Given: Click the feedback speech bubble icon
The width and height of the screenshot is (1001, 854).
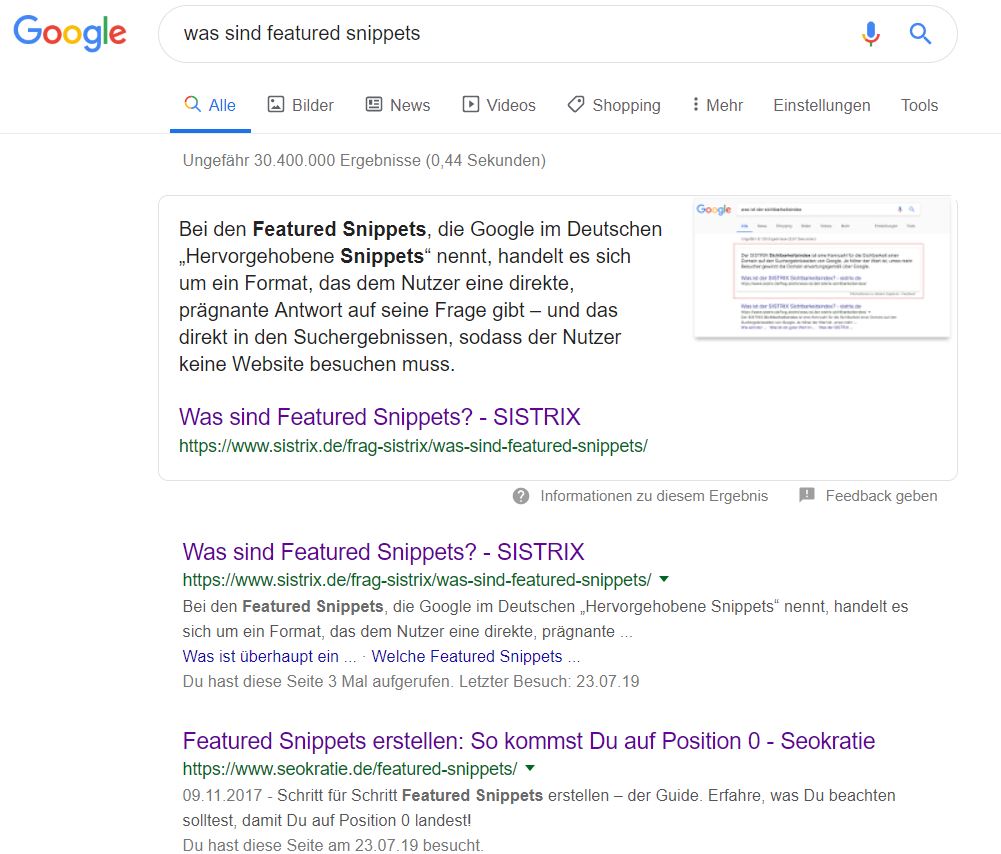Looking at the screenshot, I should tap(807, 496).
